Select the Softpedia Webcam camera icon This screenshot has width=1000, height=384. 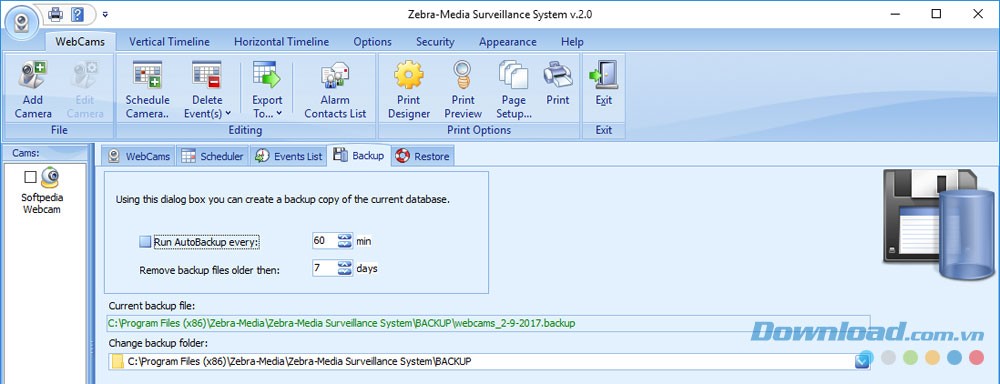coord(50,177)
